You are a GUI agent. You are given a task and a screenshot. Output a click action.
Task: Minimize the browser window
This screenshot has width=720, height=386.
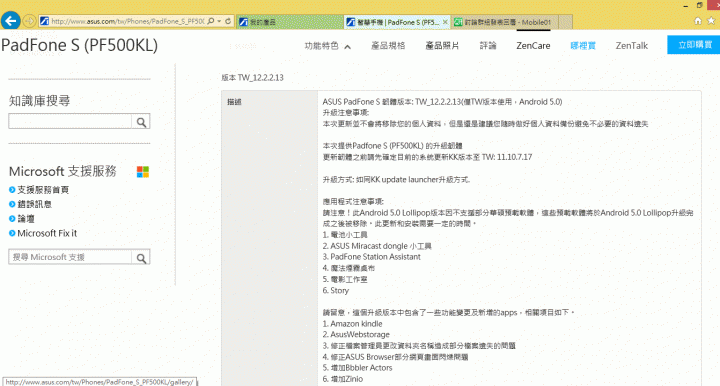point(686,6)
